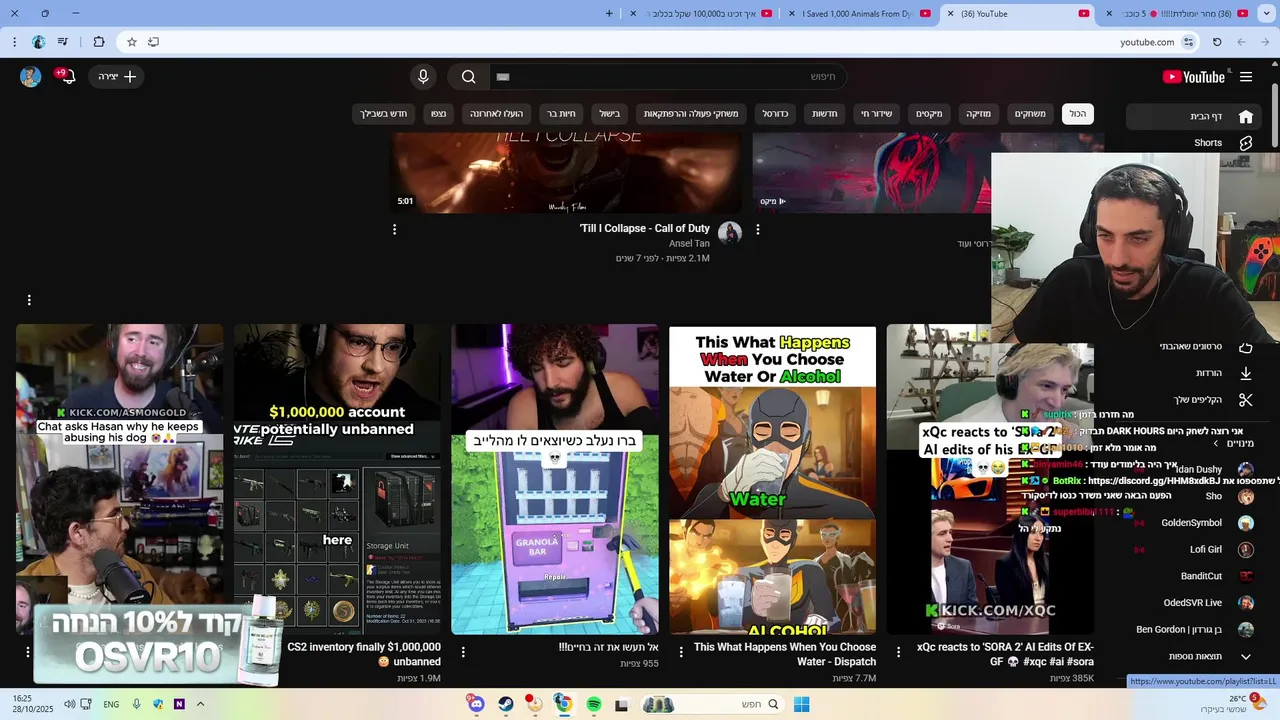
Task: Open 'Till I Collapse - Call of Duty' video thumbnail
Action: click(x=566, y=172)
